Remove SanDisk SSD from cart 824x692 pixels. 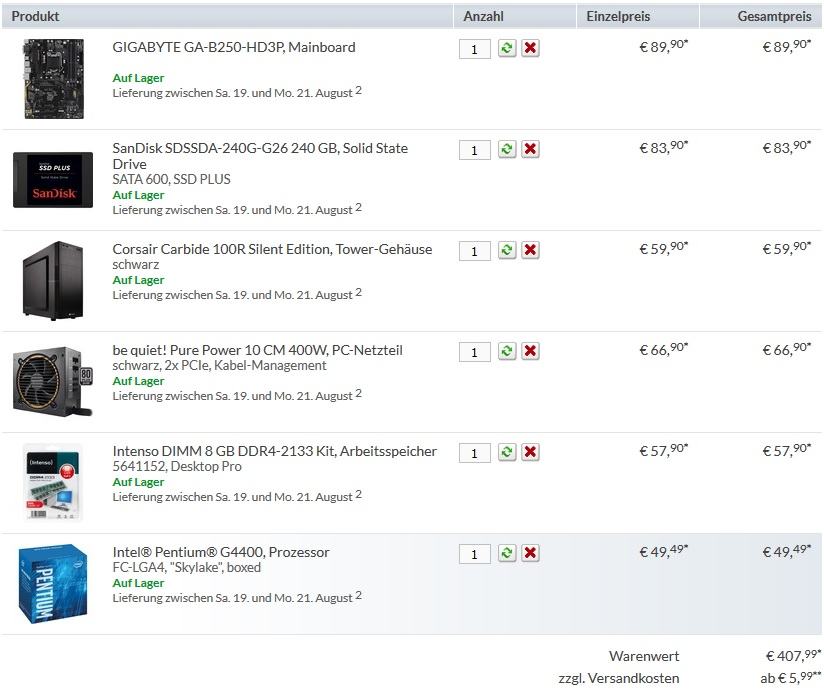pyautogui.click(x=530, y=149)
